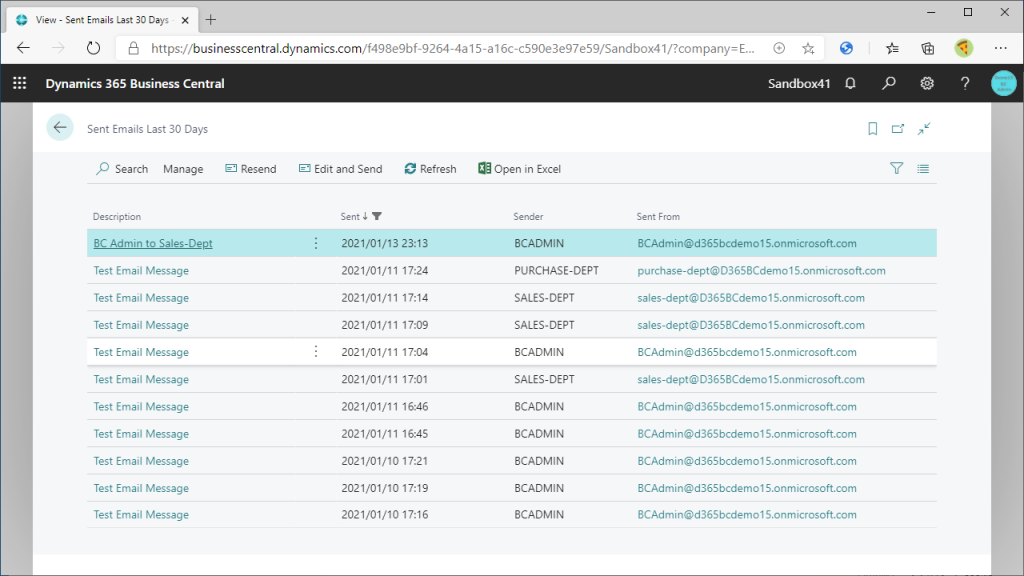Open a new browser tab
The height and width of the screenshot is (576, 1024).
(210, 20)
